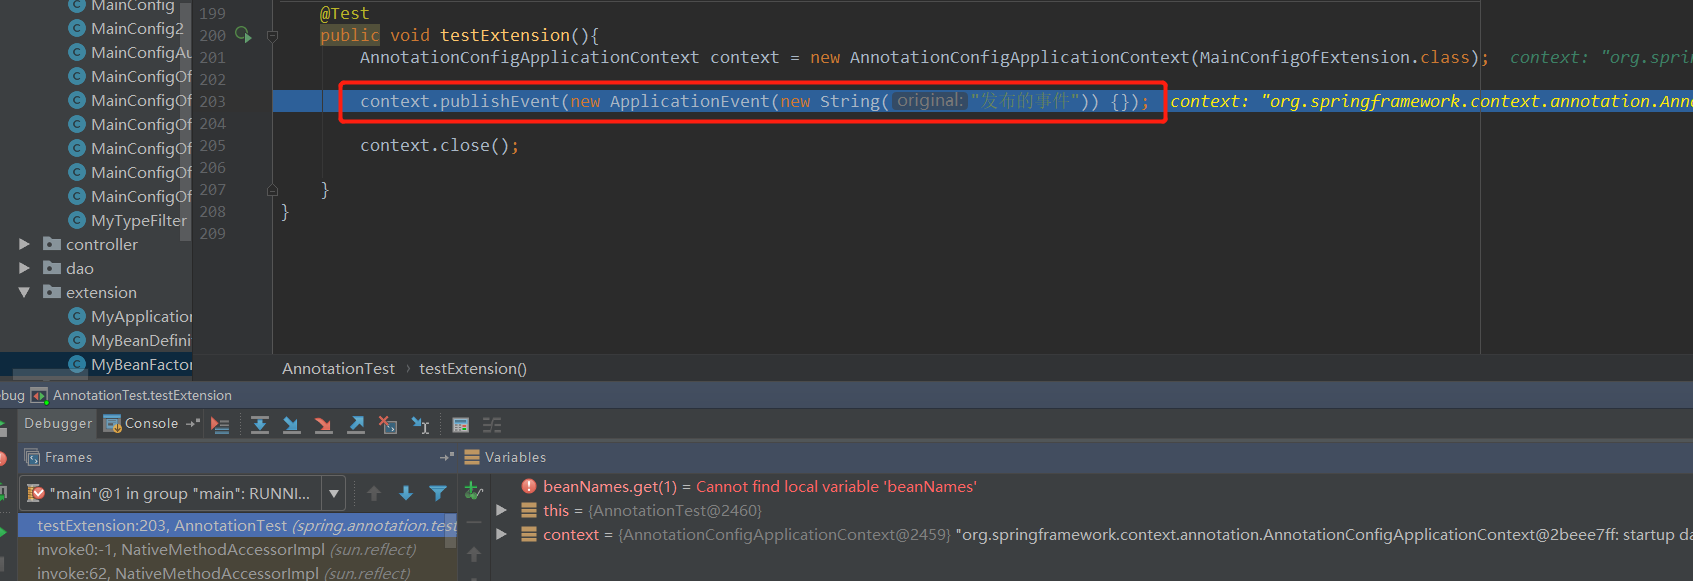Viewport: 1693px width, 581px height.
Task: Select MyBeanDefini class under extension
Action: [141, 340]
